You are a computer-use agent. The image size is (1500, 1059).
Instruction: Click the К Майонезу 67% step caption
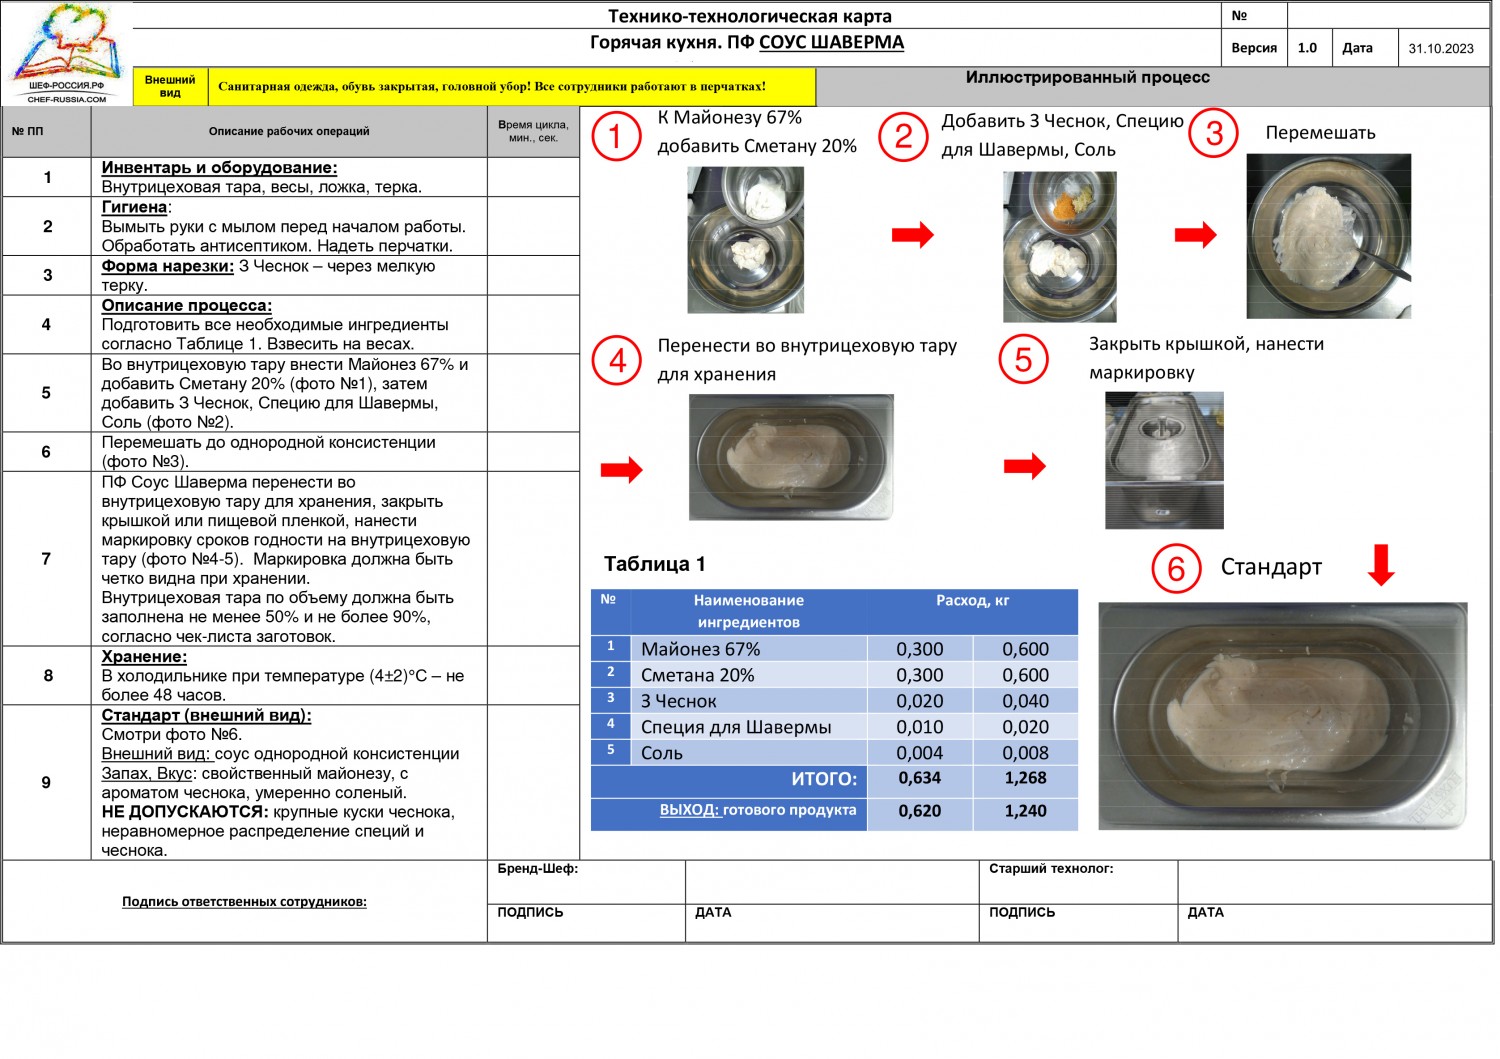point(757,132)
